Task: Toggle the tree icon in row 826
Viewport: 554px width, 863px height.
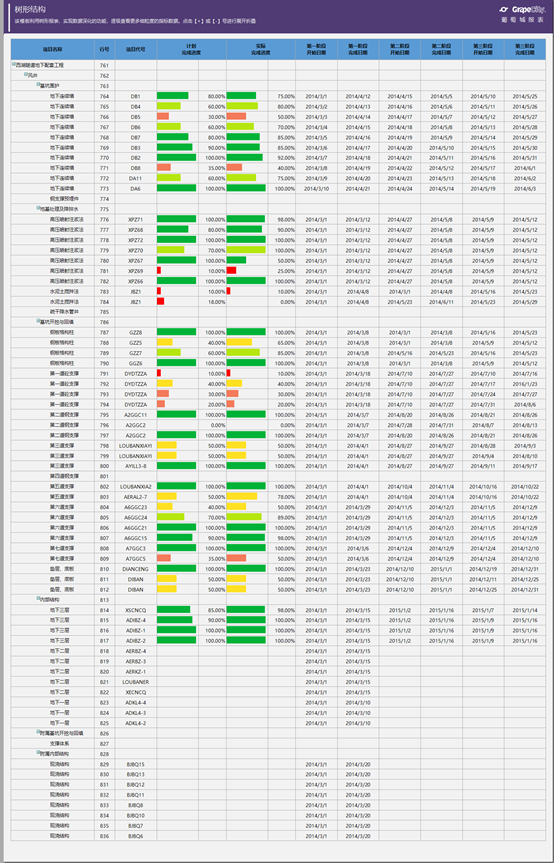Action: pos(38,732)
